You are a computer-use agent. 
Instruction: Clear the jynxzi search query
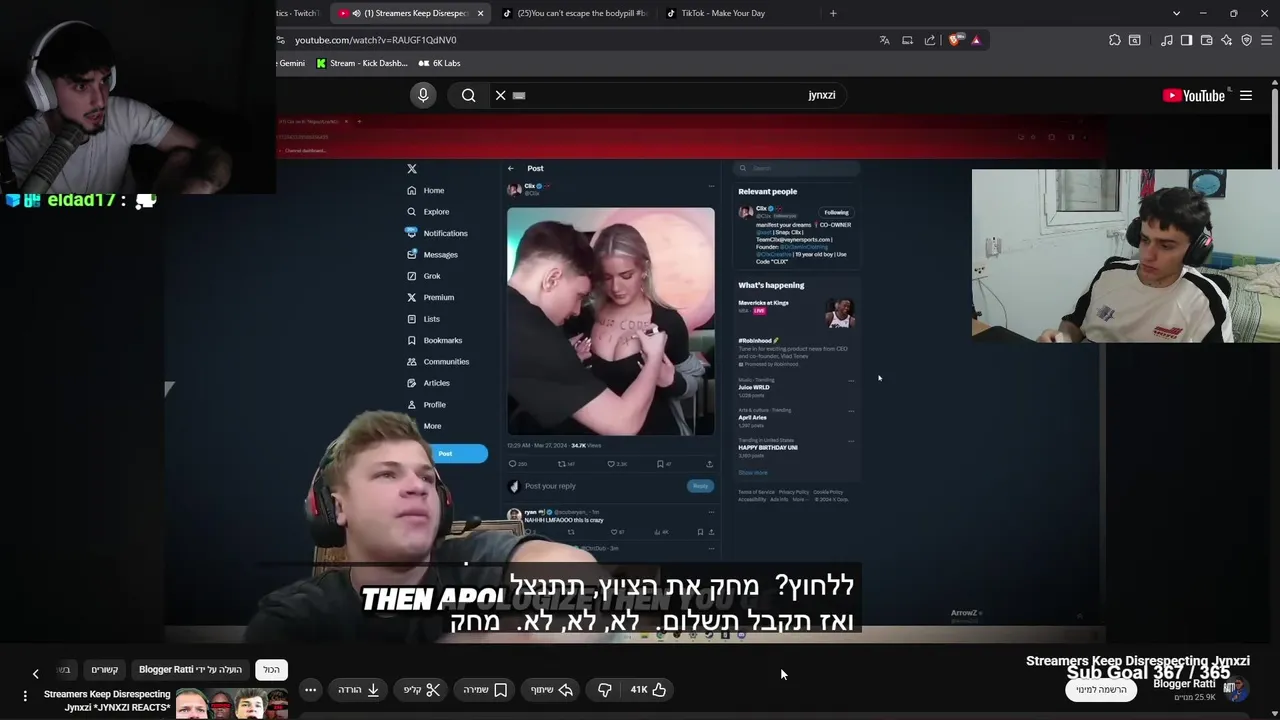coord(501,95)
